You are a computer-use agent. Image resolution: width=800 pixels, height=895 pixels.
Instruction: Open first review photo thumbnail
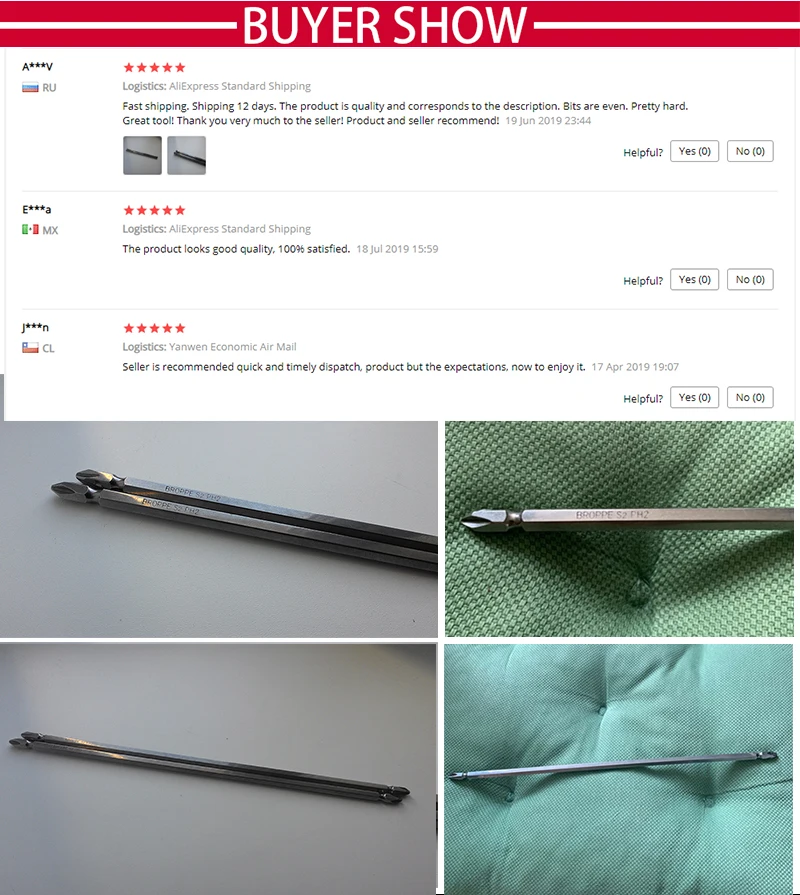[x=142, y=155]
